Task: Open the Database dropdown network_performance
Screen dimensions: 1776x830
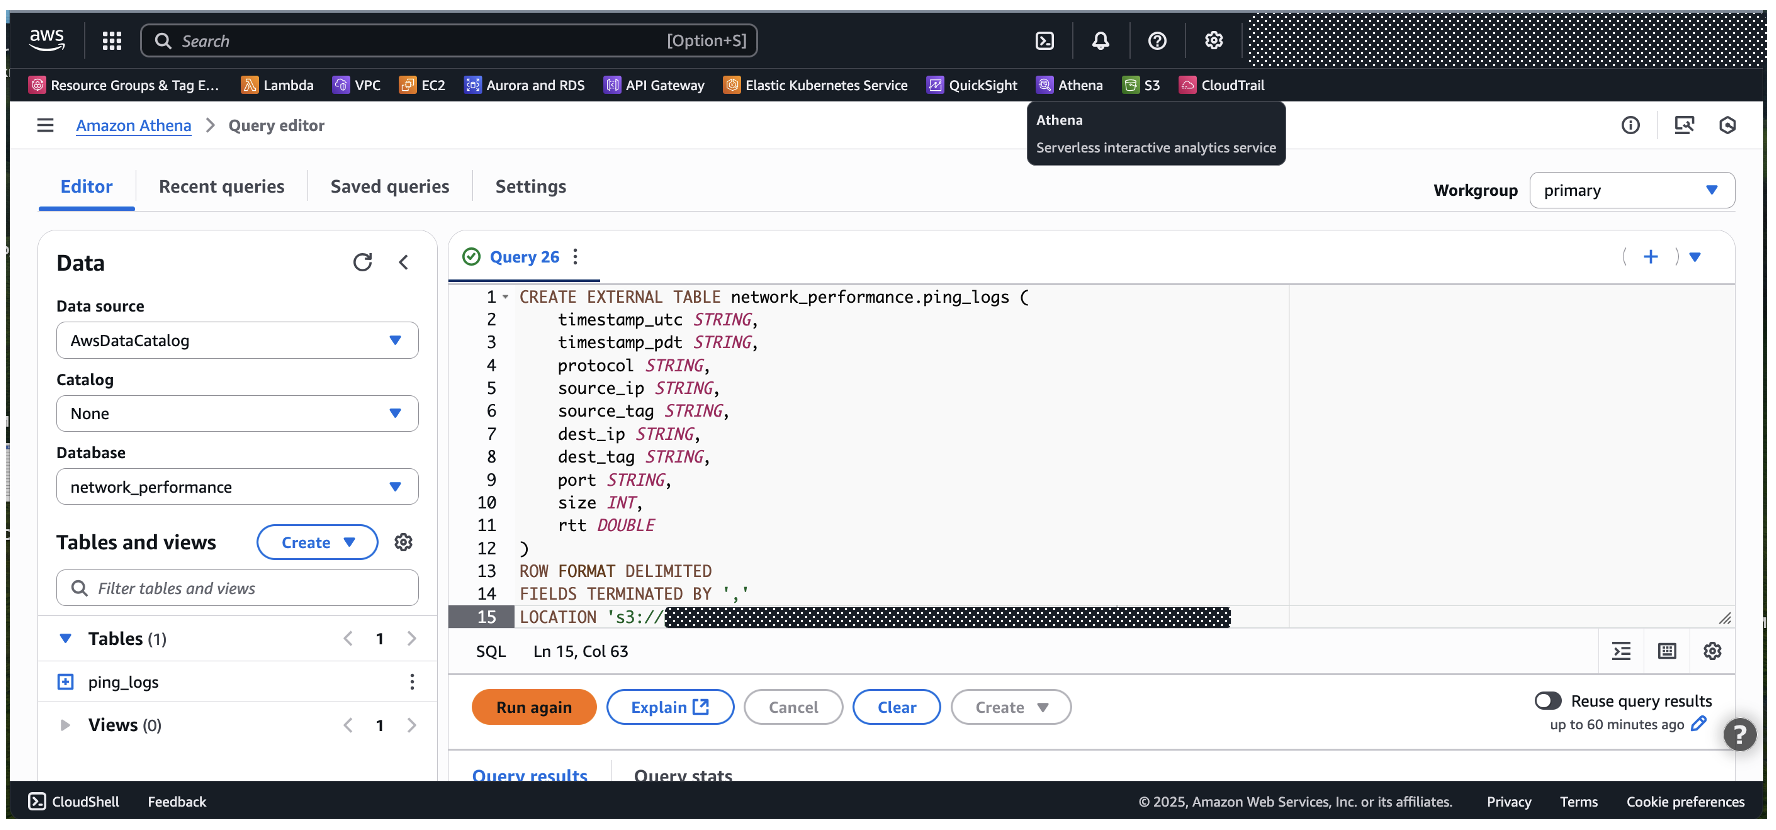Action: click(x=237, y=487)
